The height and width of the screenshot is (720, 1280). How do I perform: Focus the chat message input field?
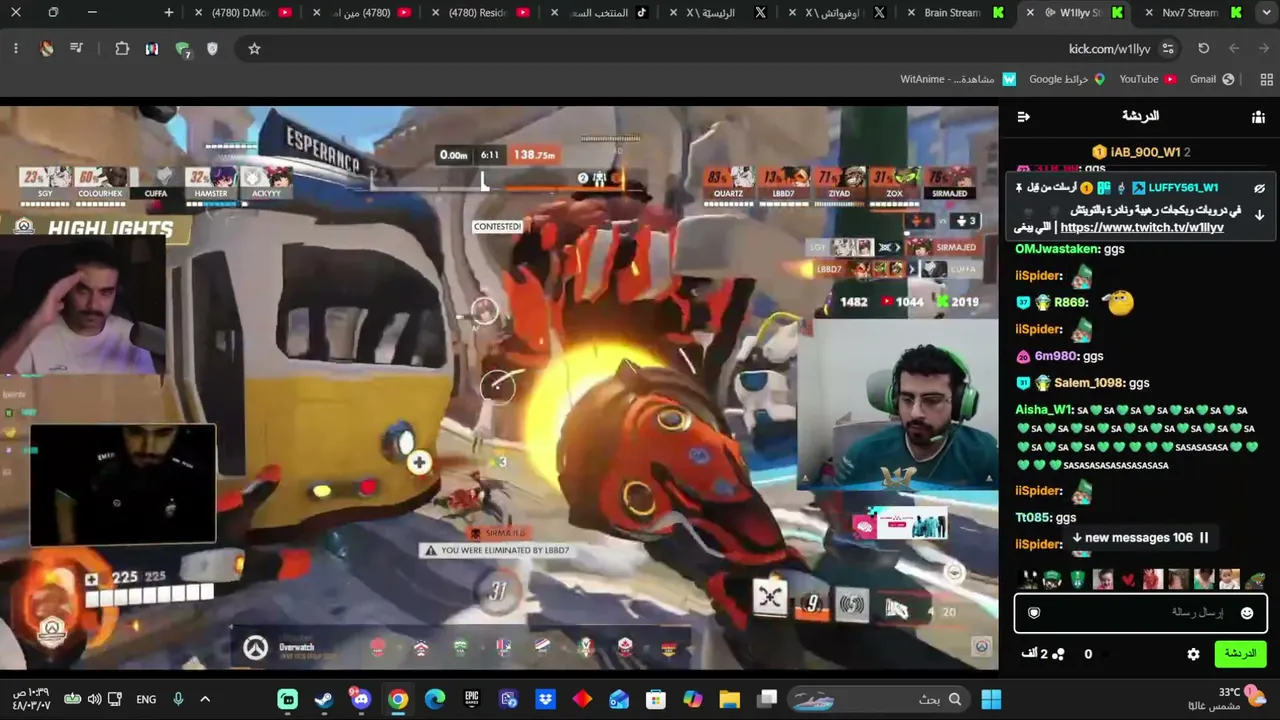coord(1141,613)
